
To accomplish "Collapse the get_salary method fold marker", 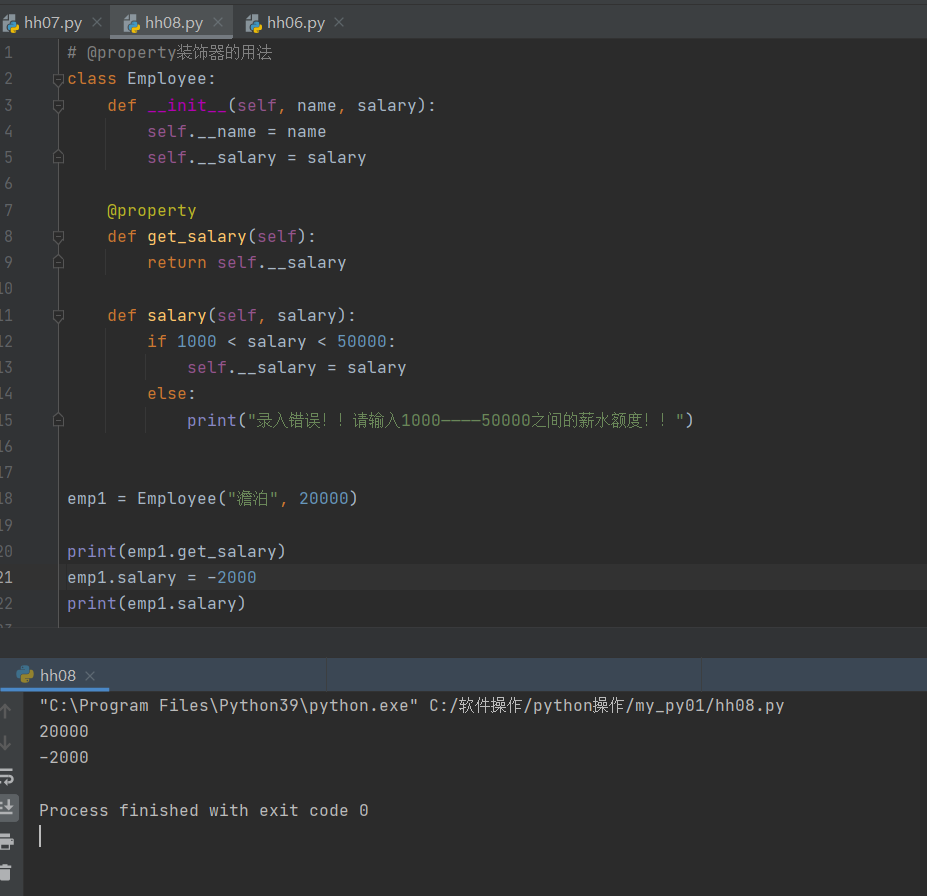I will [x=58, y=236].
